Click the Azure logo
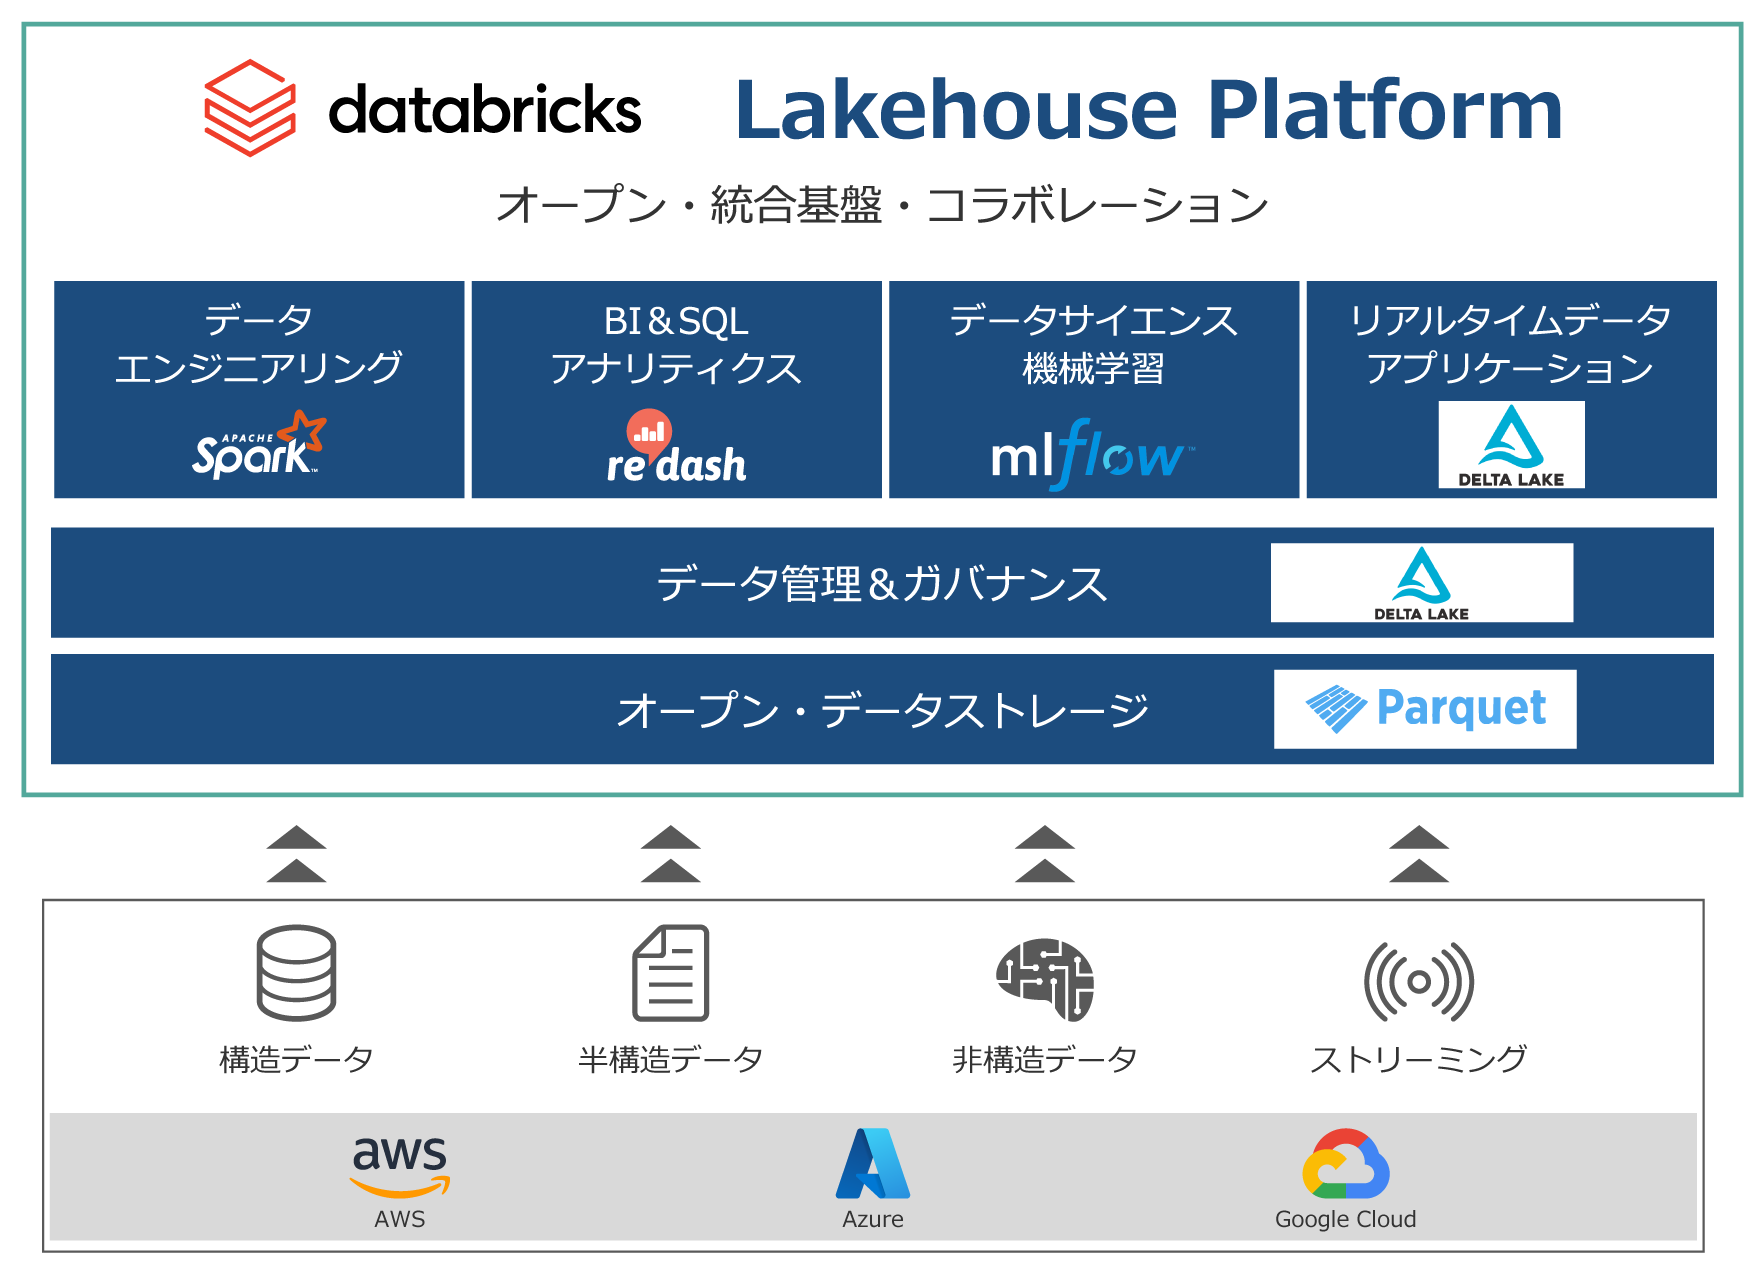 (x=873, y=1163)
